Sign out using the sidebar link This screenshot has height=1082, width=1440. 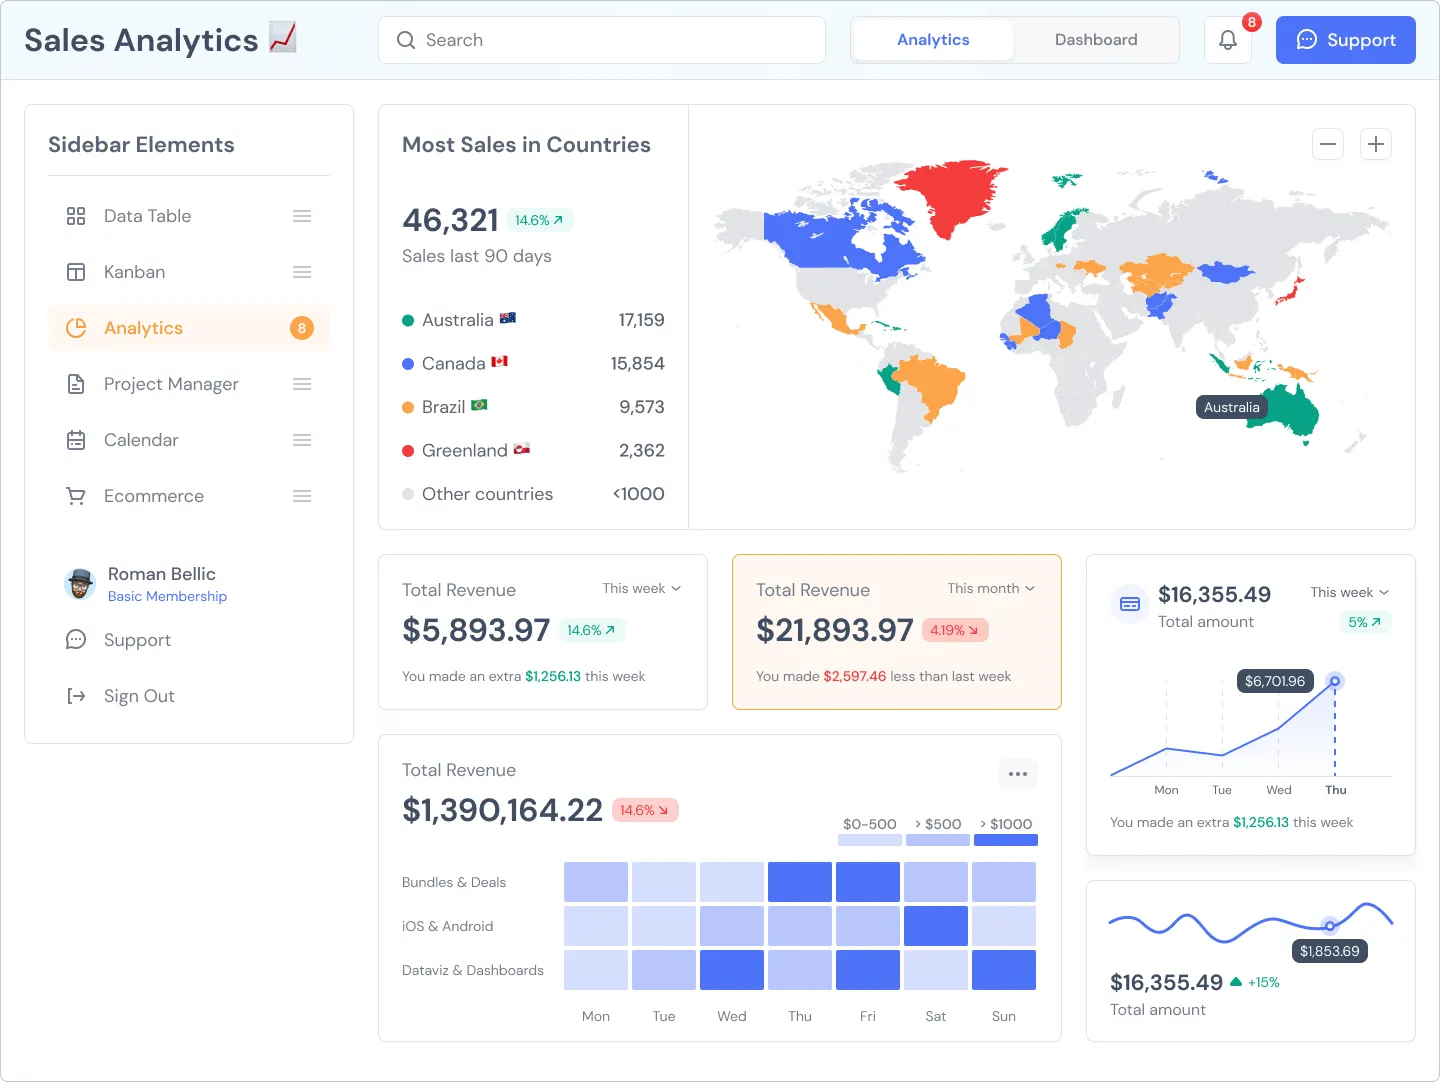(139, 695)
